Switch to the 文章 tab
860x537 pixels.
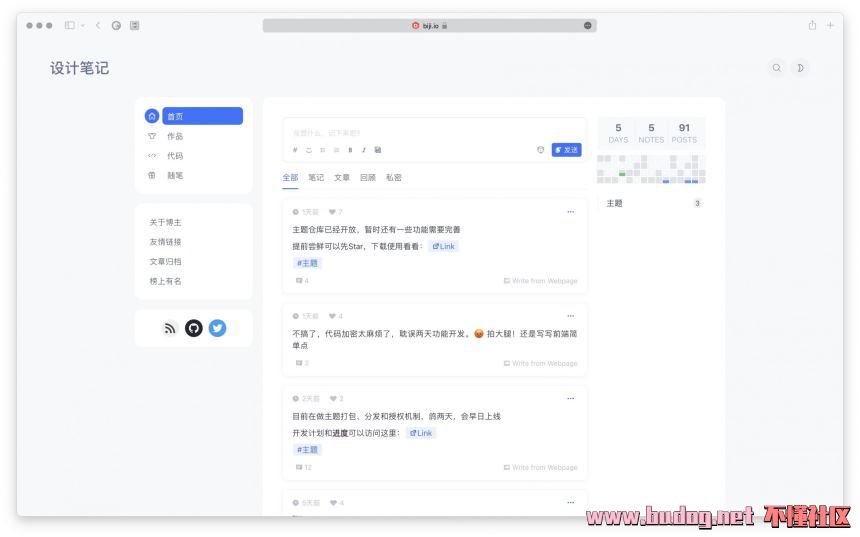[x=342, y=177]
